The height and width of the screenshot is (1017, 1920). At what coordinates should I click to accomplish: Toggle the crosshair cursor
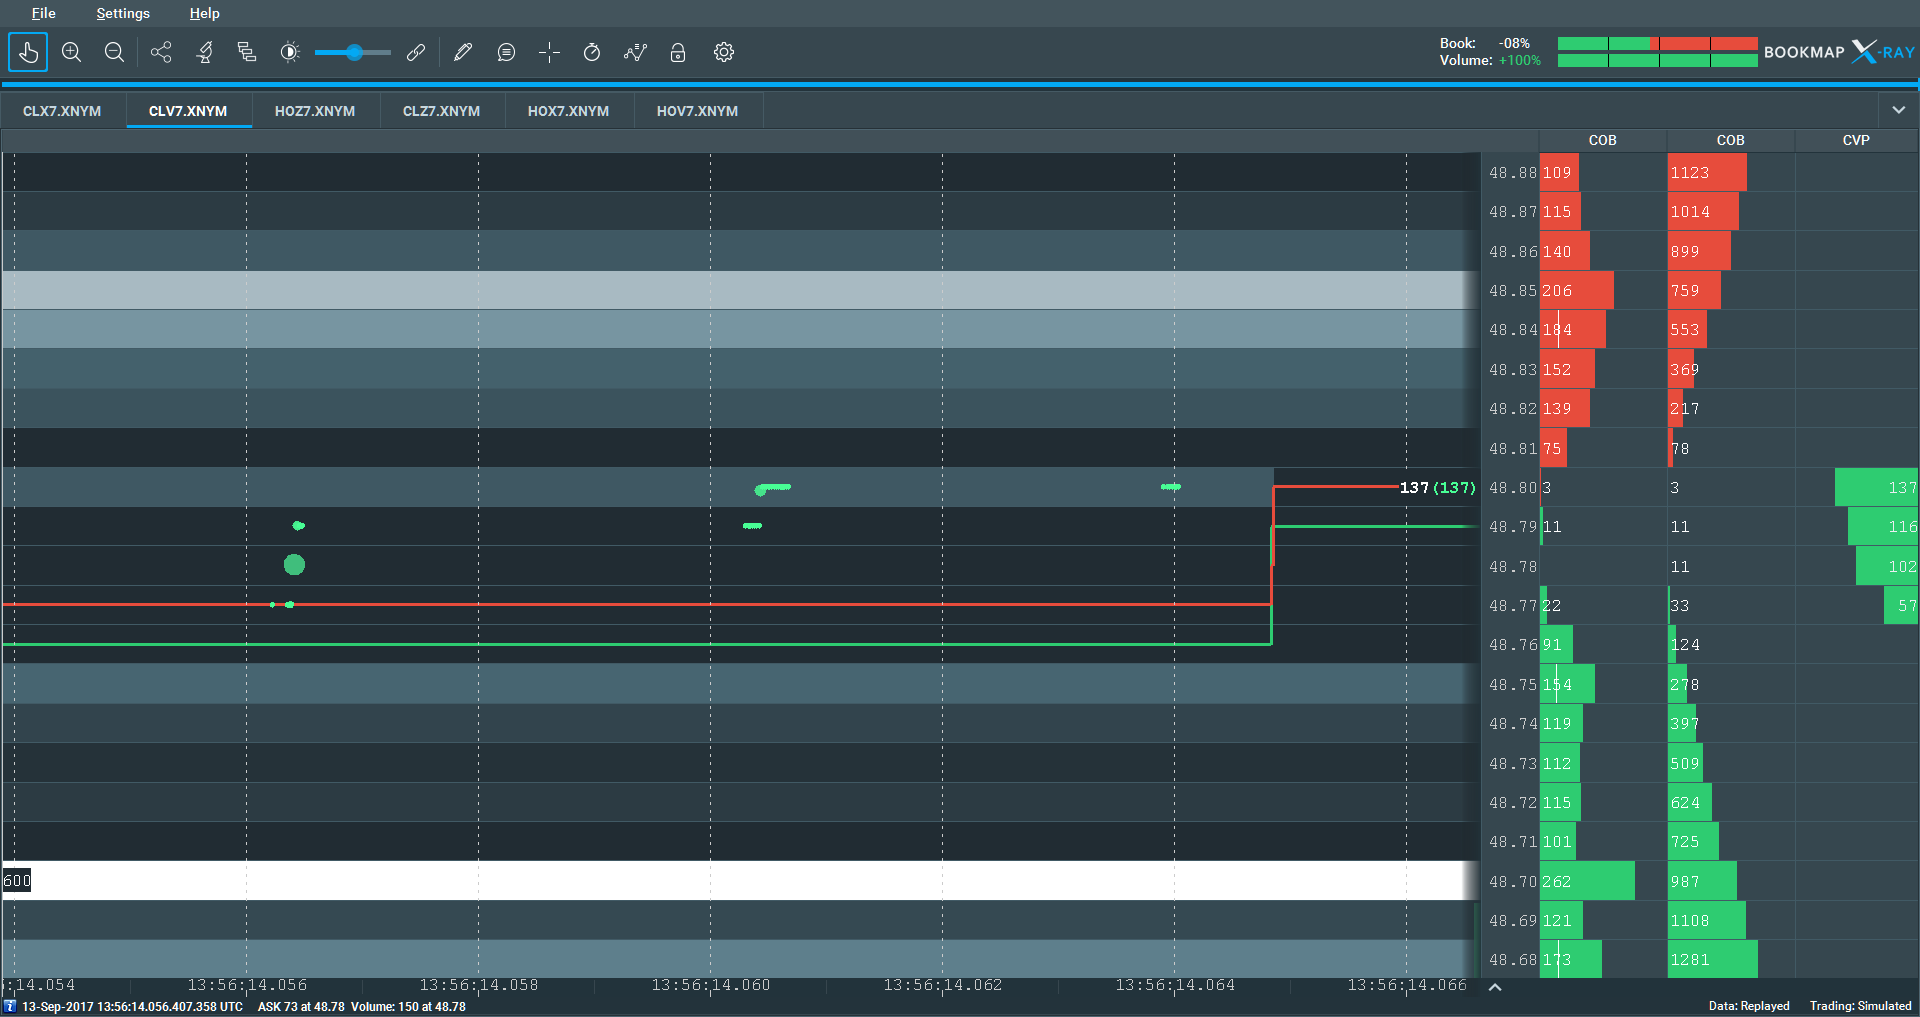pos(549,52)
